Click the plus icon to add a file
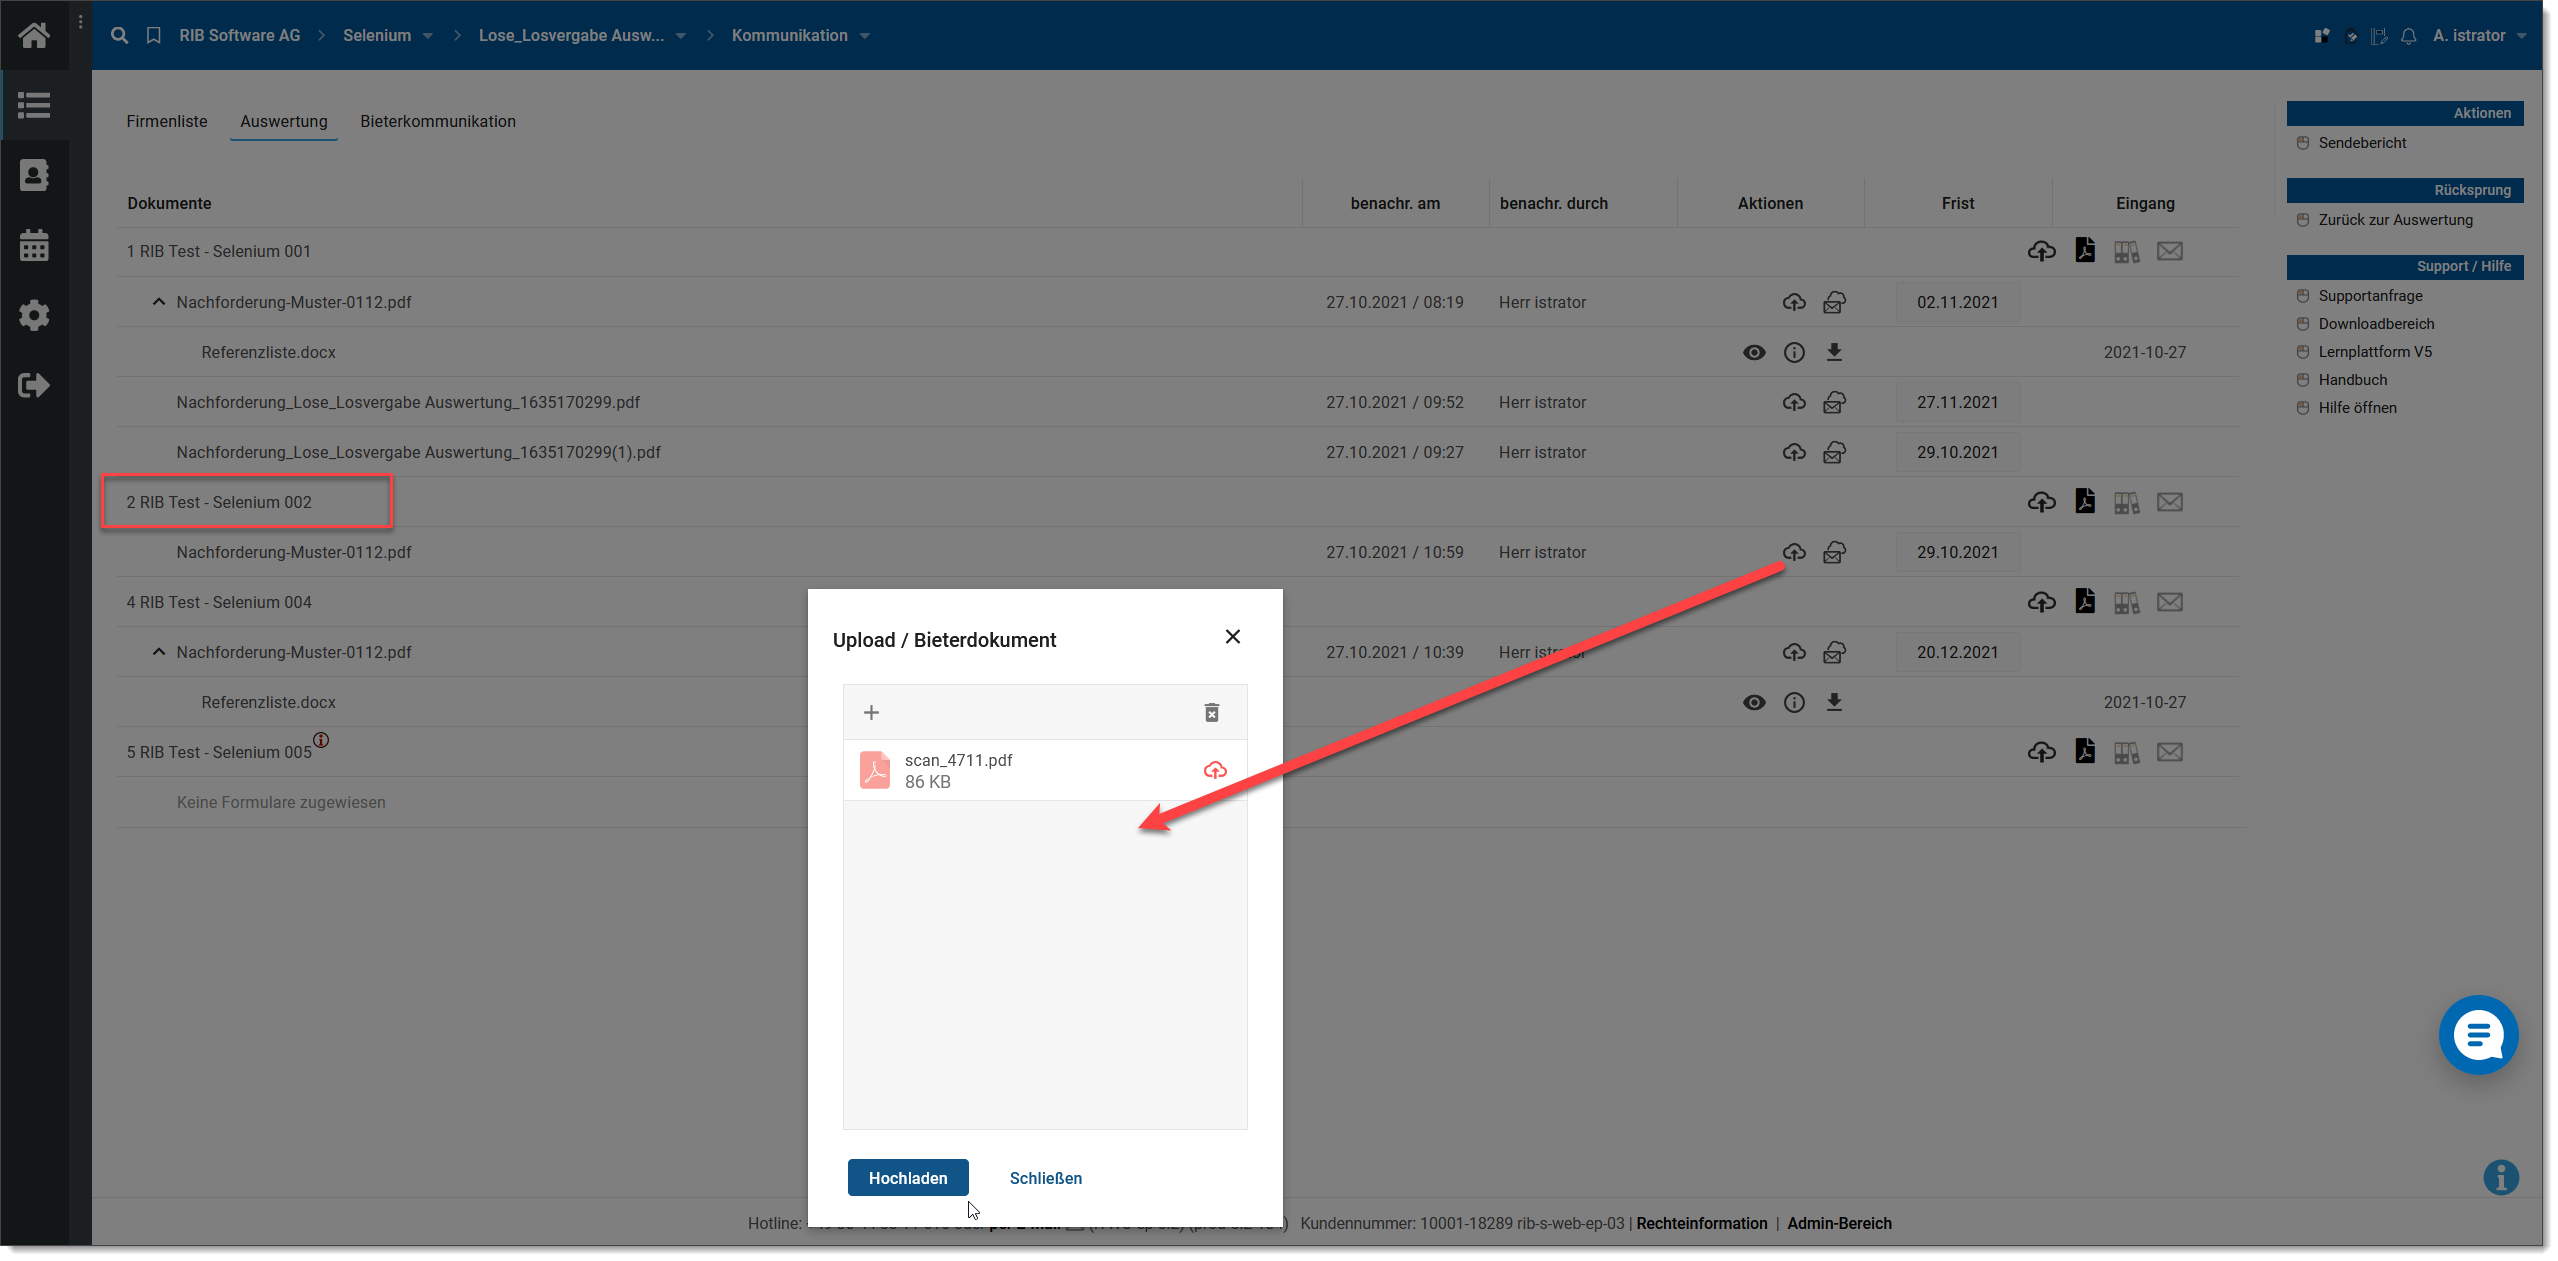2558x1261 pixels. coord(871,712)
